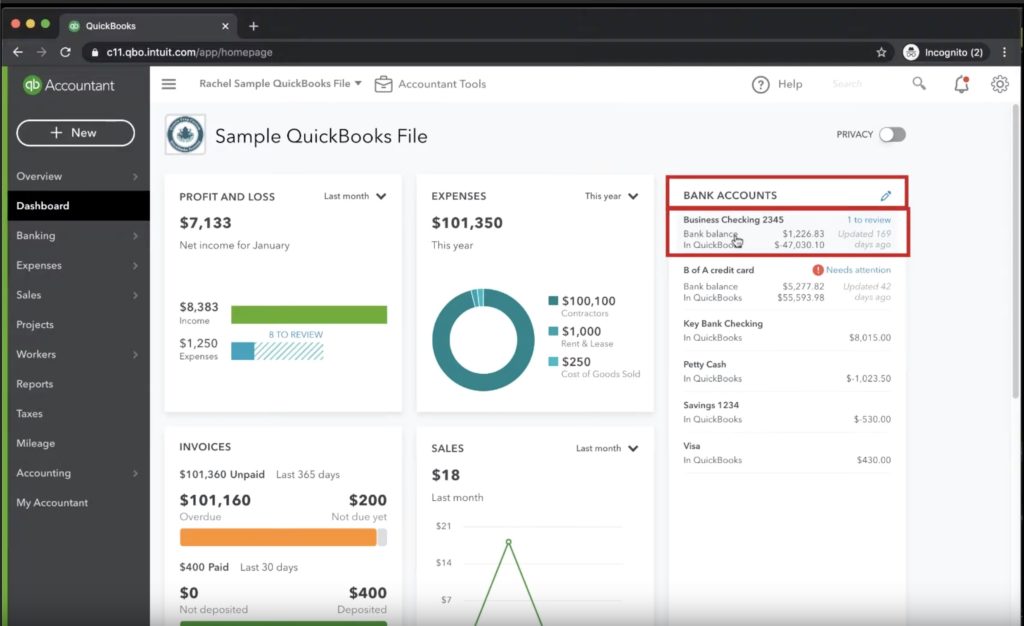This screenshot has width=1024, height=626.
Task: Open the Incognito profile button
Action: pyautogui.click(x=943, y=52)
